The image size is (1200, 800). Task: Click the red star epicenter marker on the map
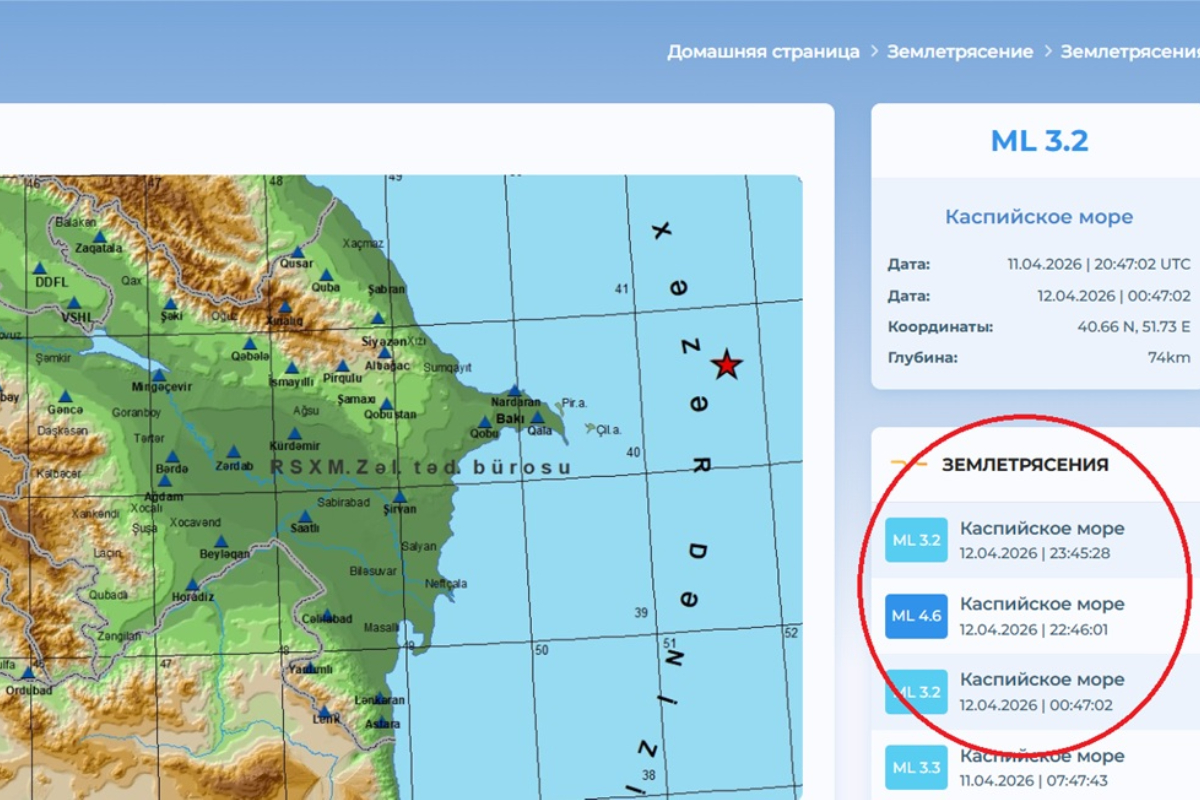(727, 365)
